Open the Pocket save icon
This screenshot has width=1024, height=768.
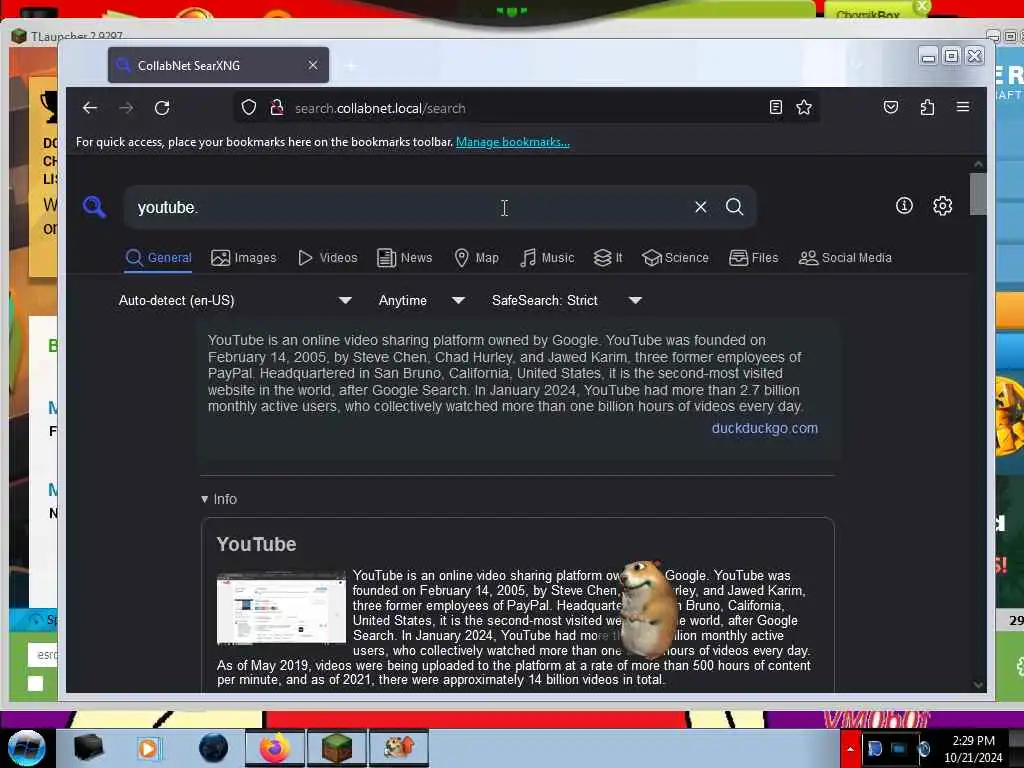click(891, 107)
